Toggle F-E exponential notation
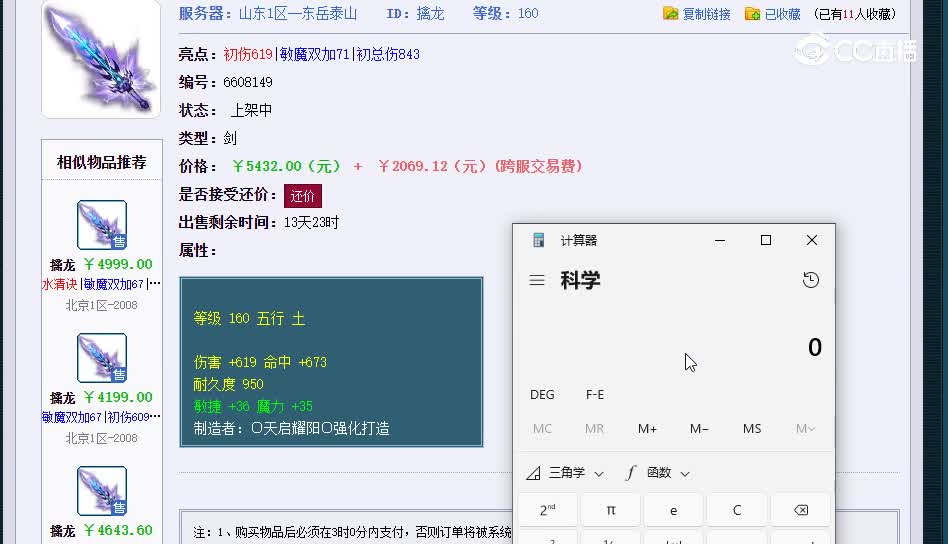This screenshot has width=948, height=544. [595, 395]
